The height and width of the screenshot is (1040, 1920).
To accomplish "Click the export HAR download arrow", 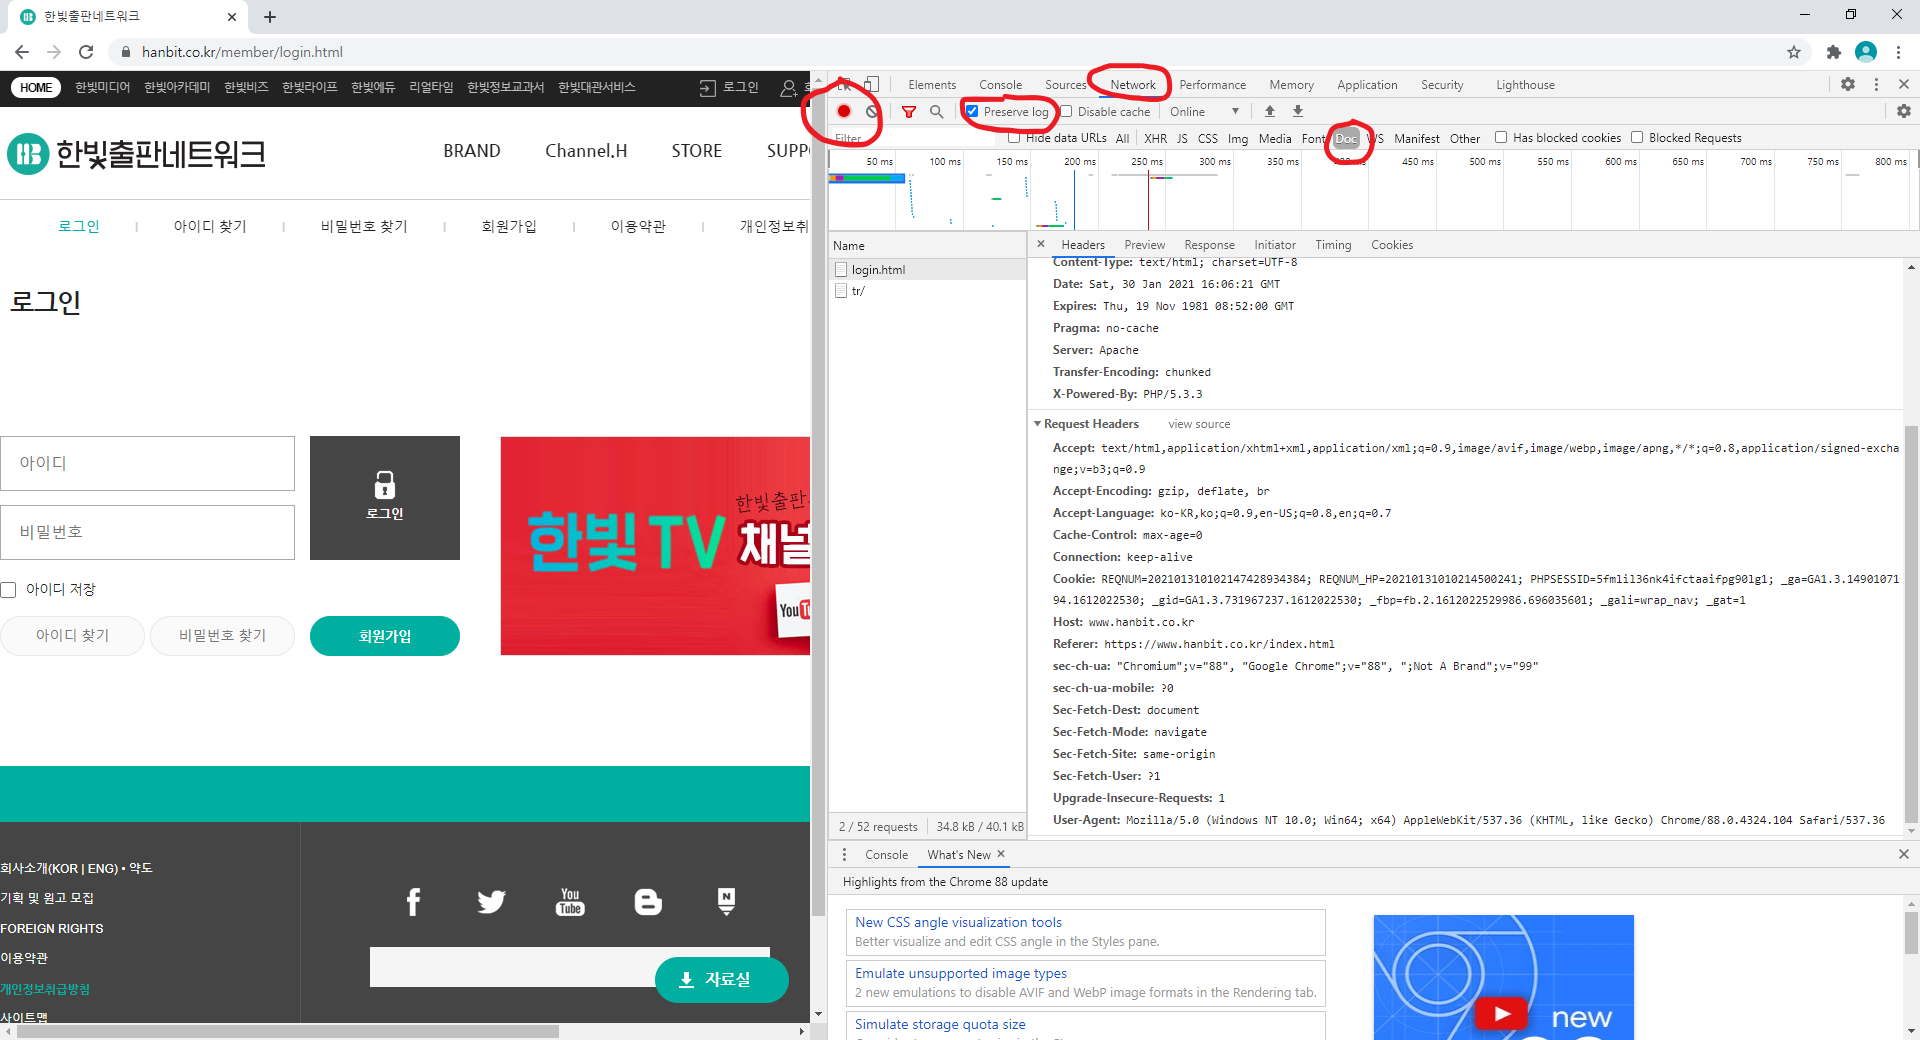I will click(1298, 111).
